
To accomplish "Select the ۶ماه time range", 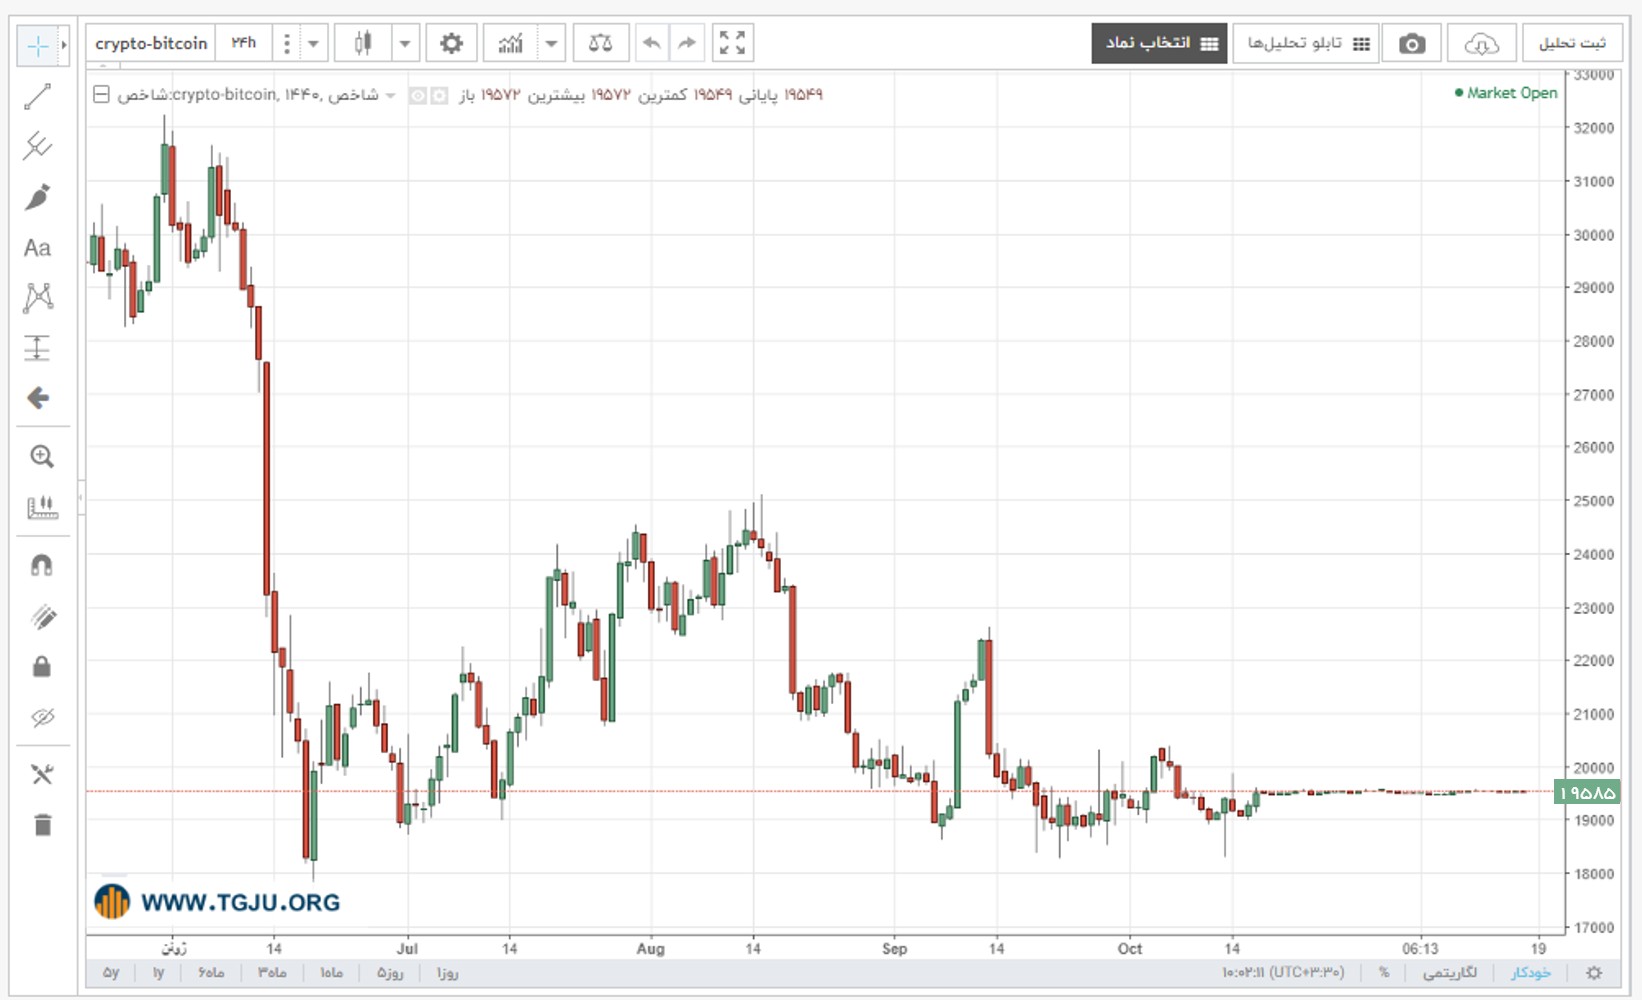I will pos(211,972).
